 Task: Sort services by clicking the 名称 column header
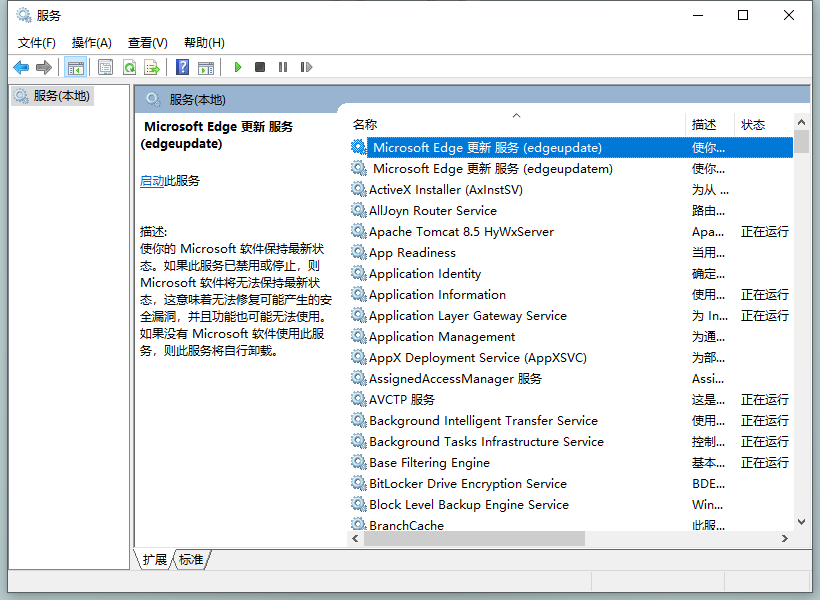(x=365, y=123)
